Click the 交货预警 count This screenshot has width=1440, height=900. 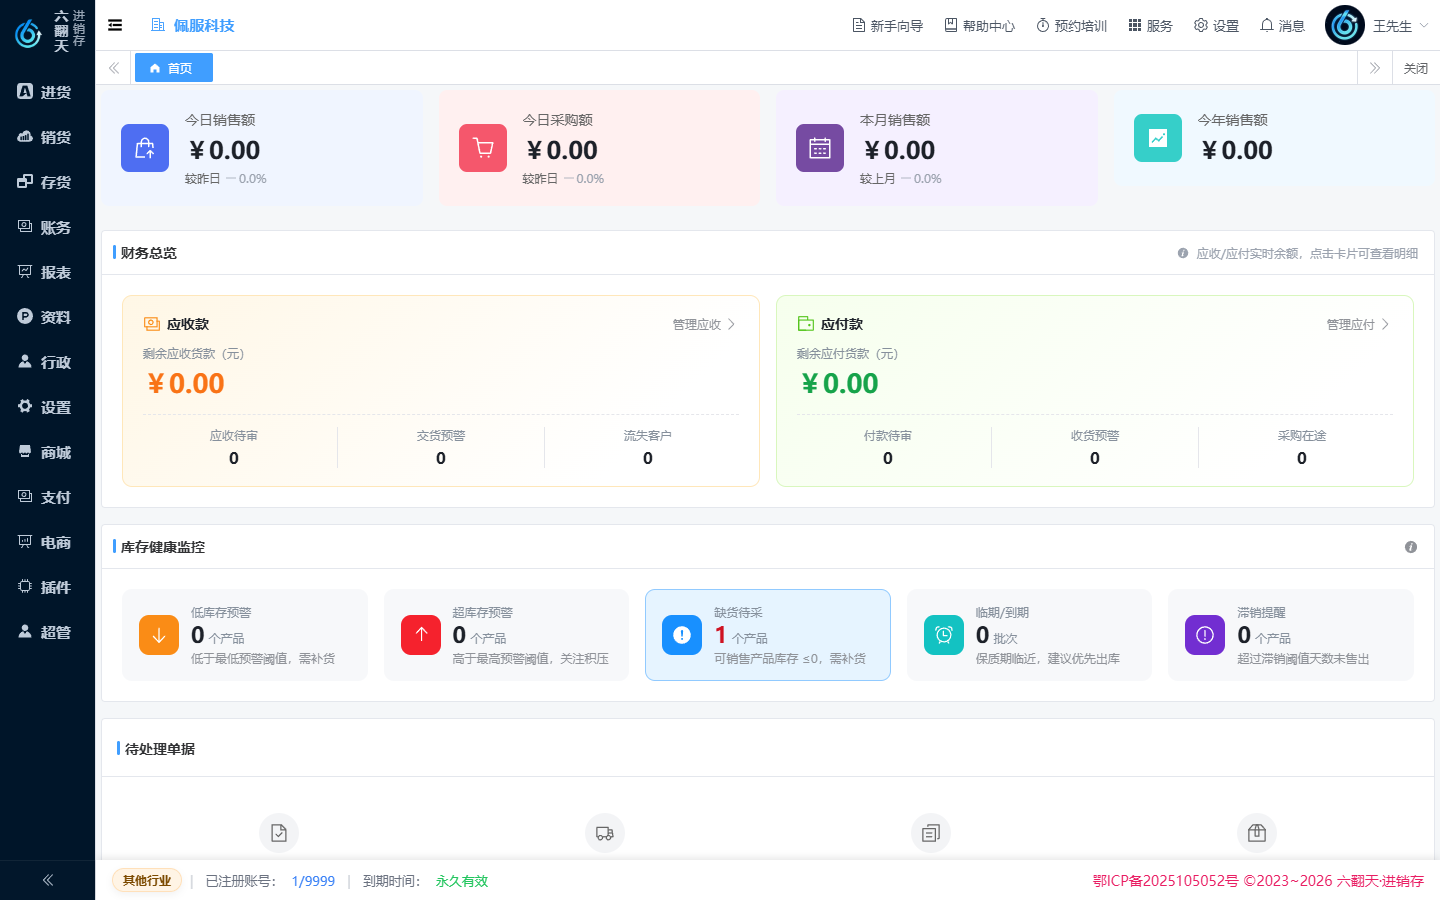coord(441,458)
